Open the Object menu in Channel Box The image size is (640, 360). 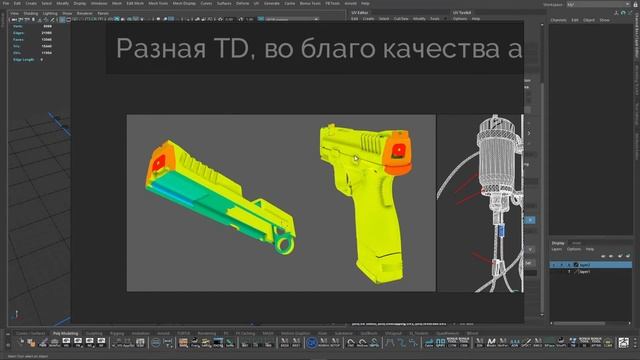click(589, 20)
